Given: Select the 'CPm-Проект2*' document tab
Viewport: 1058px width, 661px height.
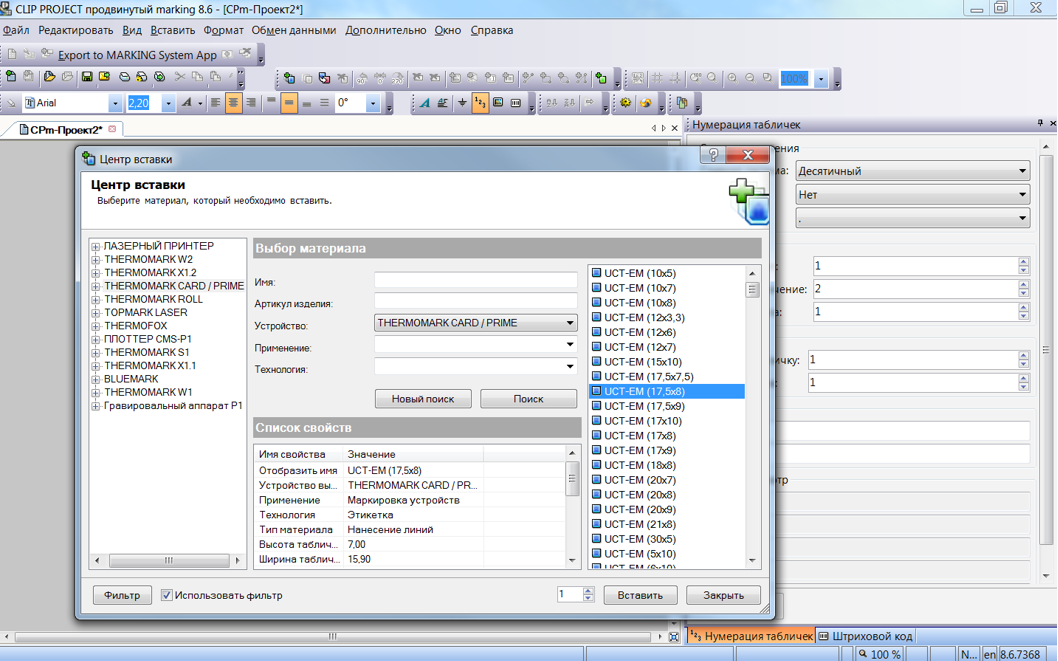Looking at the screenshot, I should coord(66,130).
